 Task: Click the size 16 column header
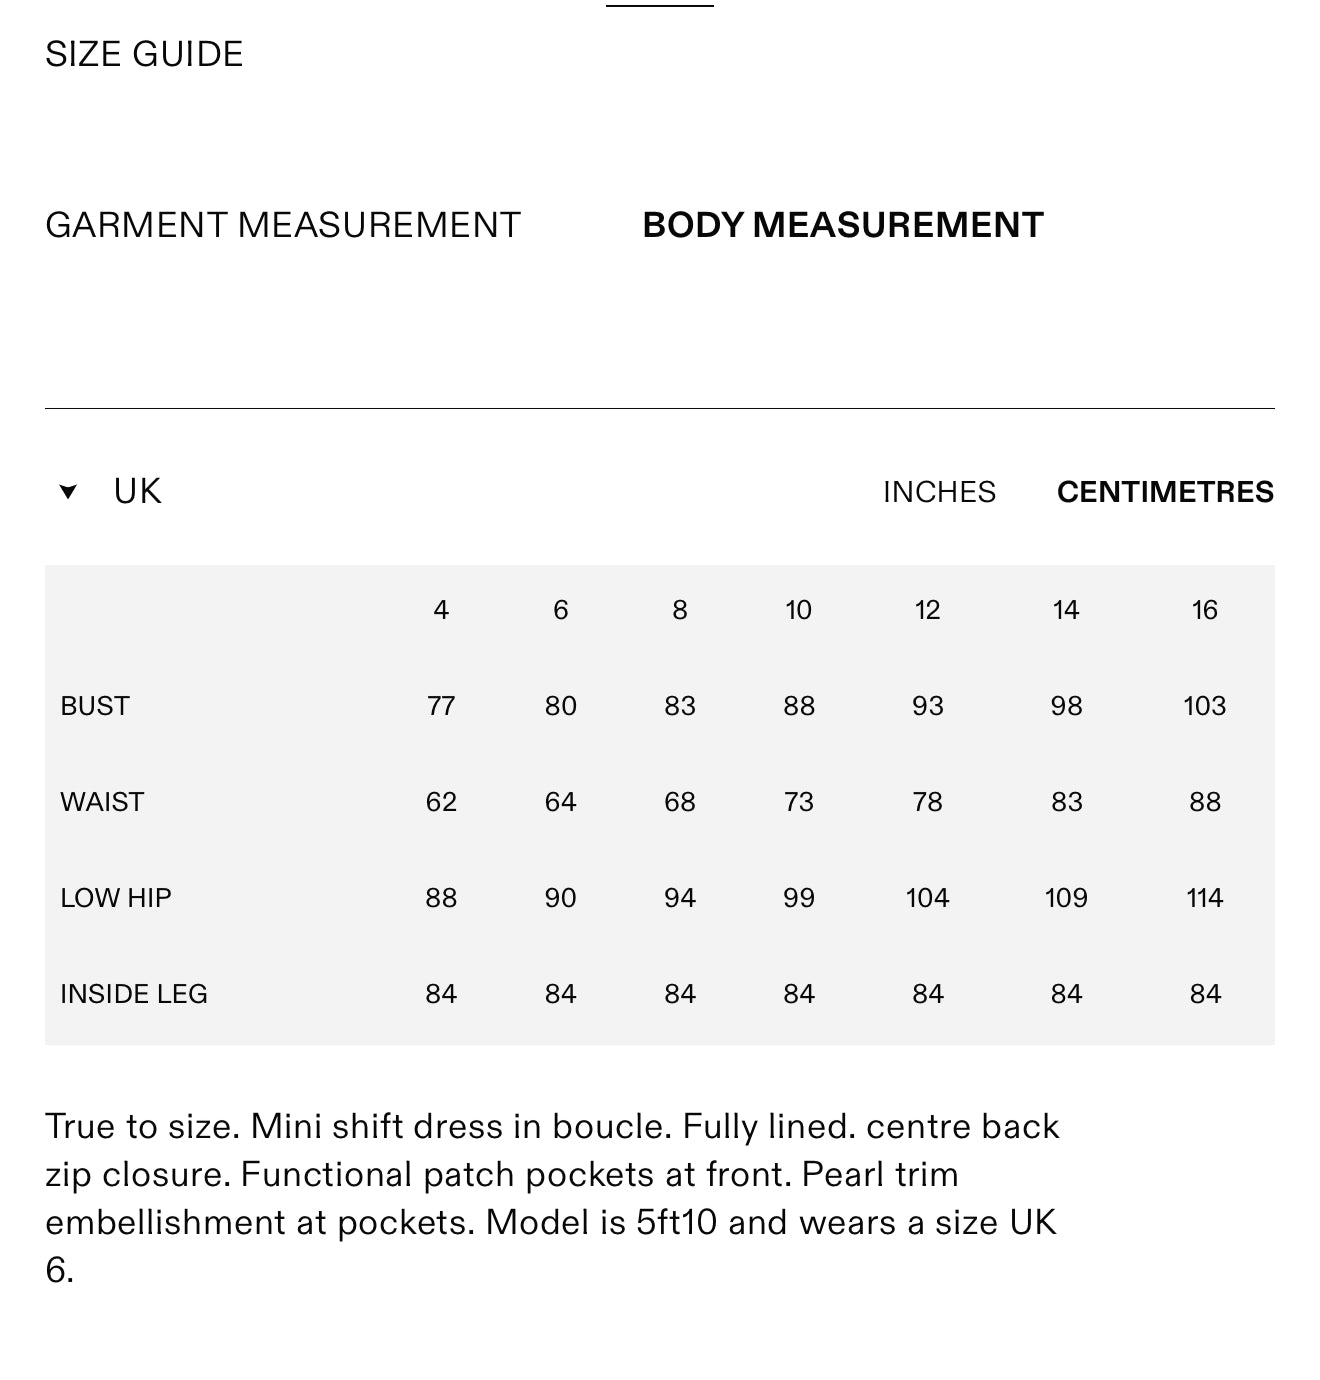[1204, 610]
